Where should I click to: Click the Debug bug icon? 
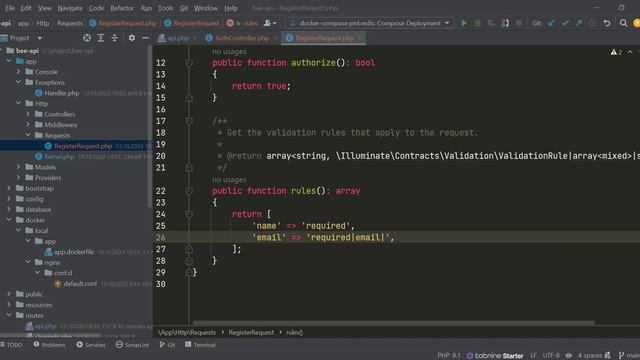[x=478, y=23]
